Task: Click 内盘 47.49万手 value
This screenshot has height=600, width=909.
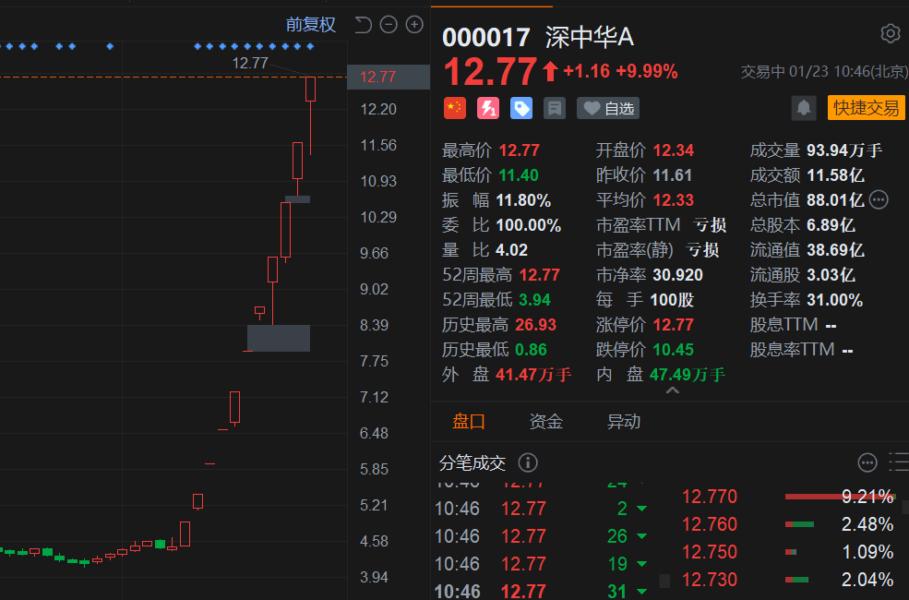Action: pyautogui.click(x=688, y=374)
